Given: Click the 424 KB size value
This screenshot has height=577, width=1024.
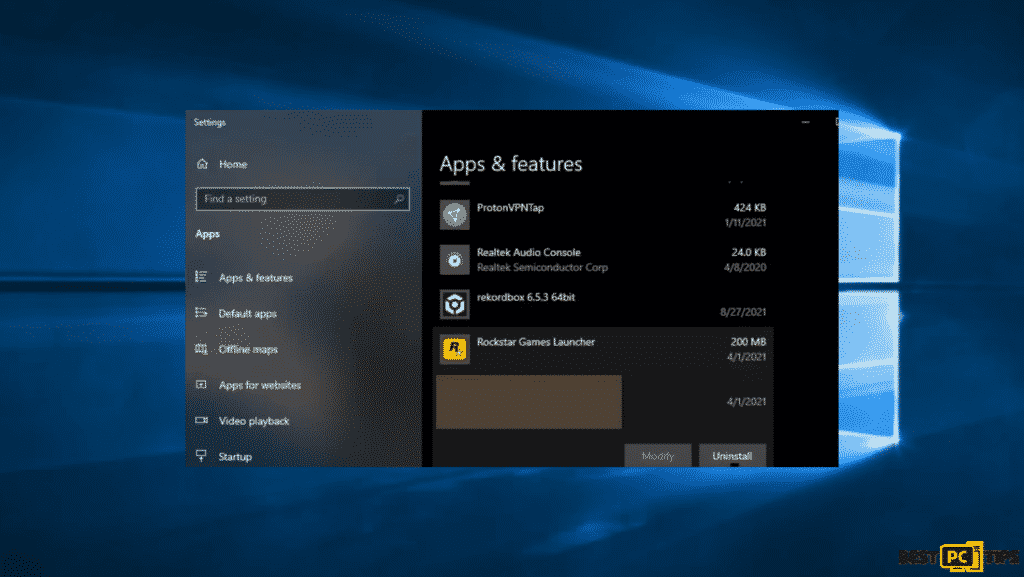Looking at the screenshot, I should 750,208.
